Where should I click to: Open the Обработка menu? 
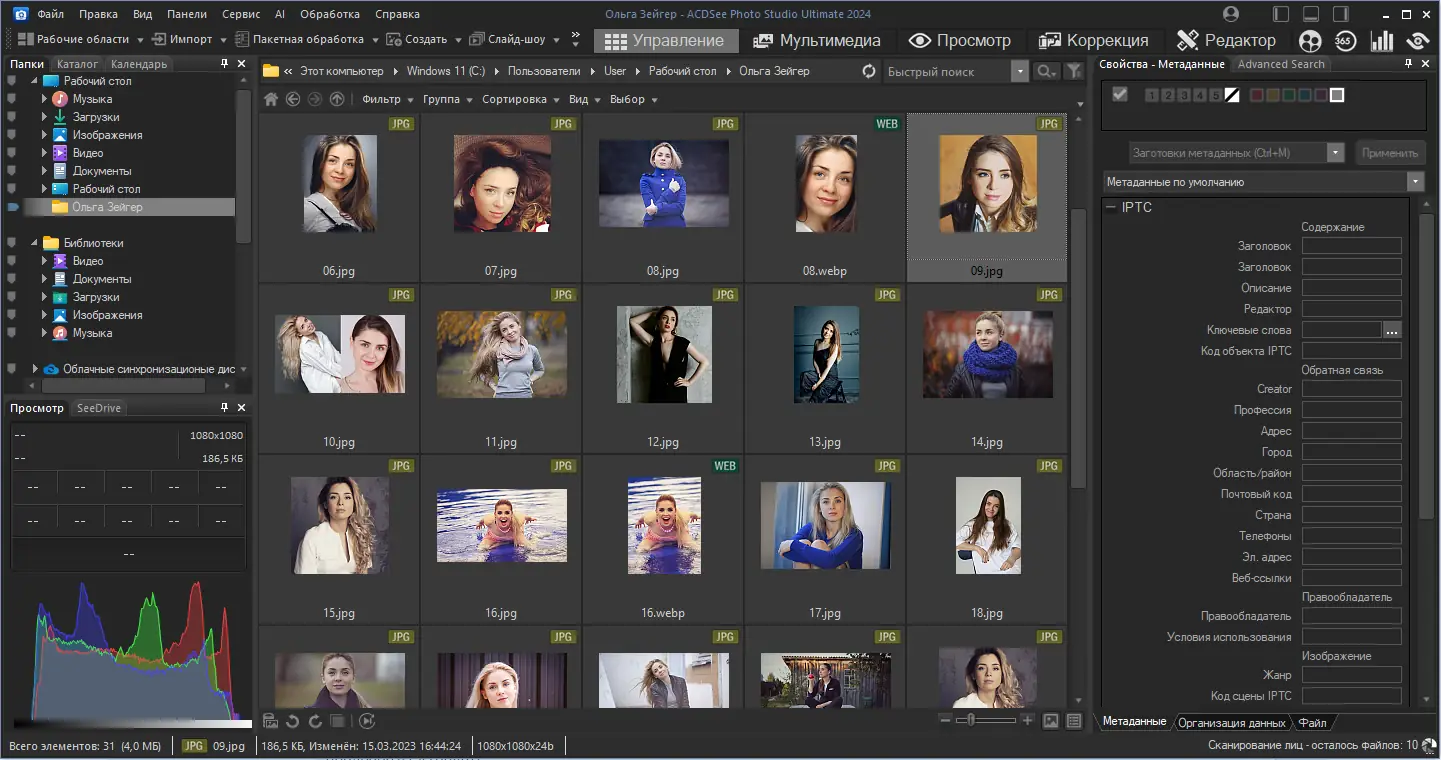coord(330,14)
